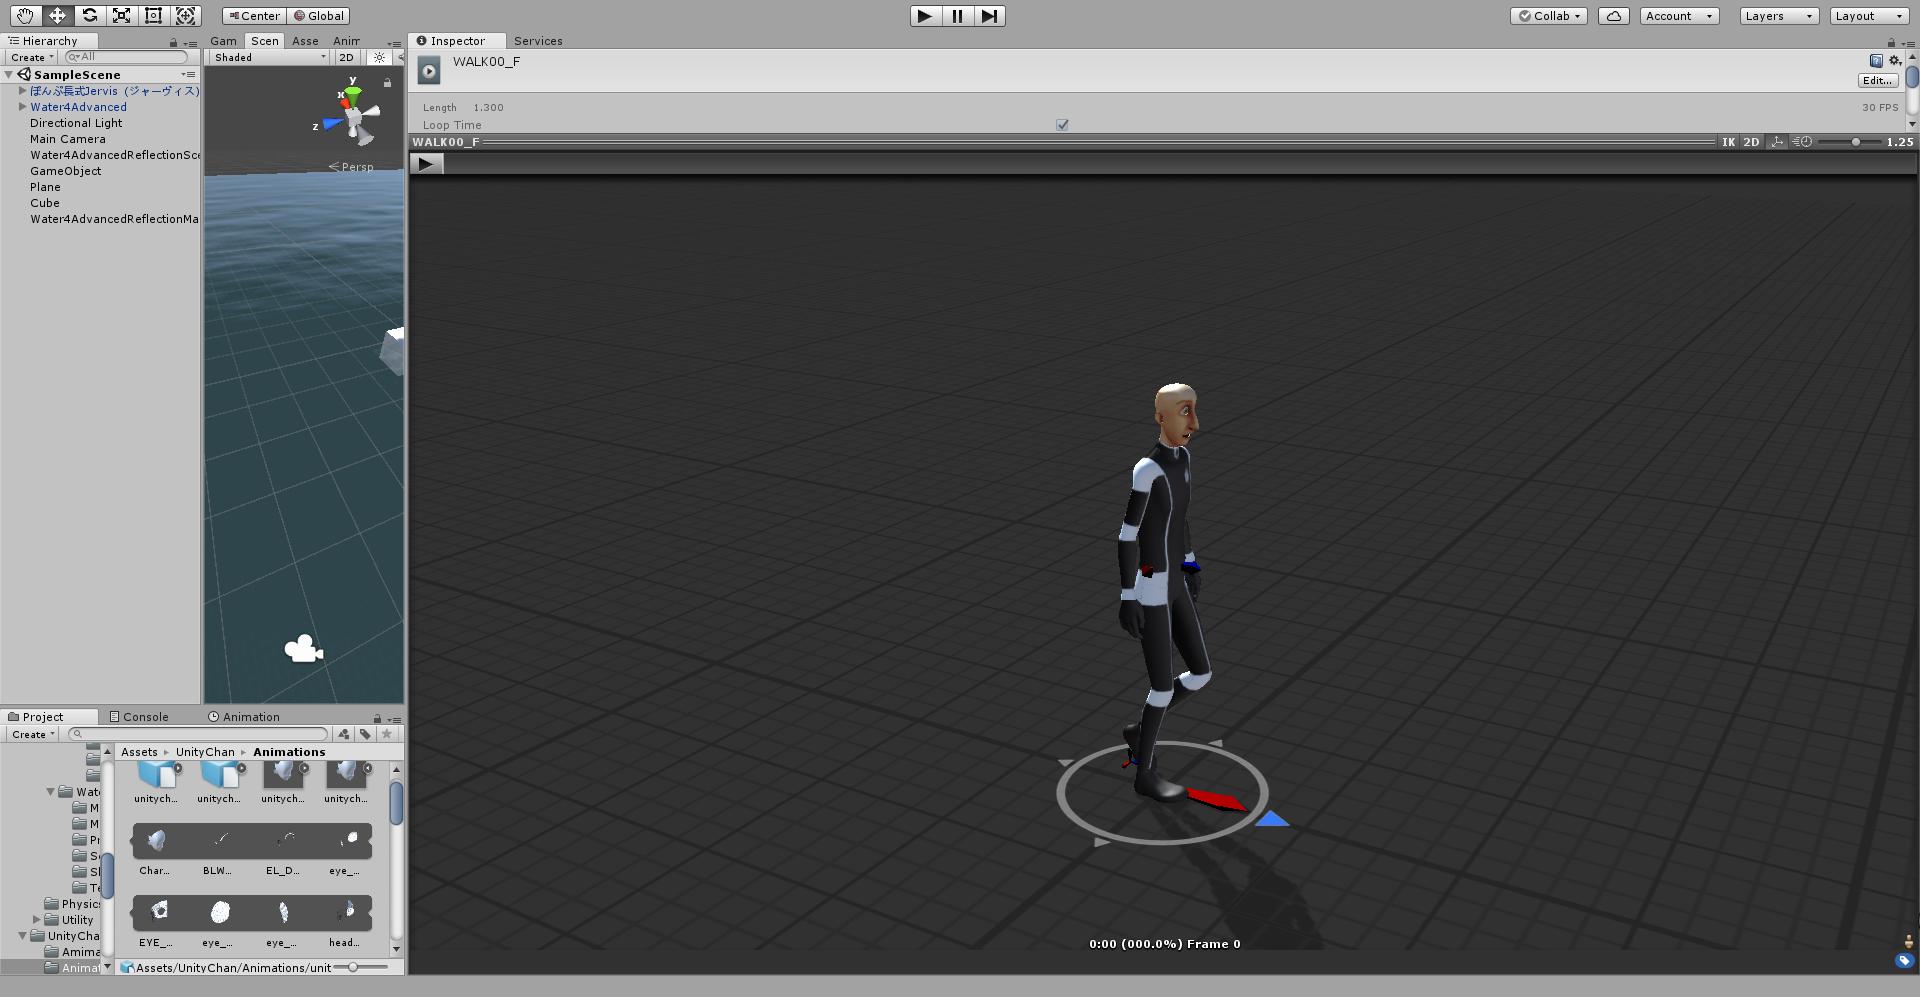Toggle IK in animation preview
The width and height of the screenshot is (1920, 997).
tap(1729, 142)
